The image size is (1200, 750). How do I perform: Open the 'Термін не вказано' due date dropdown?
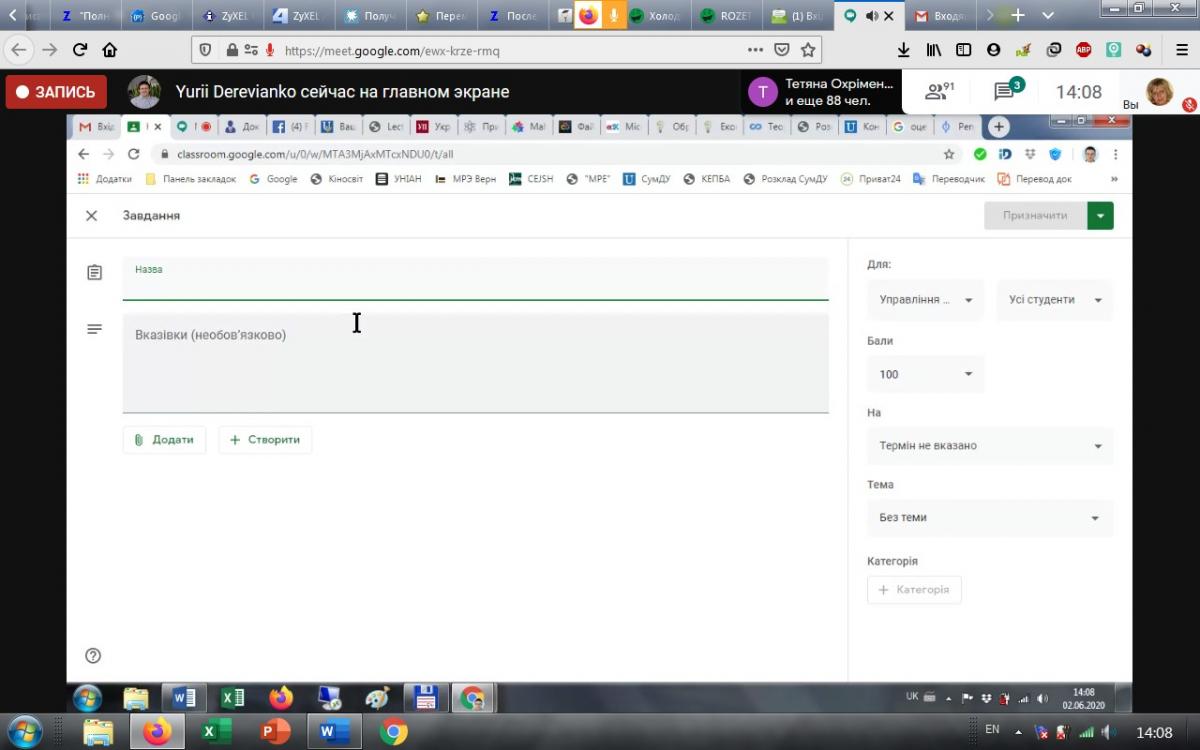(989, 446)
